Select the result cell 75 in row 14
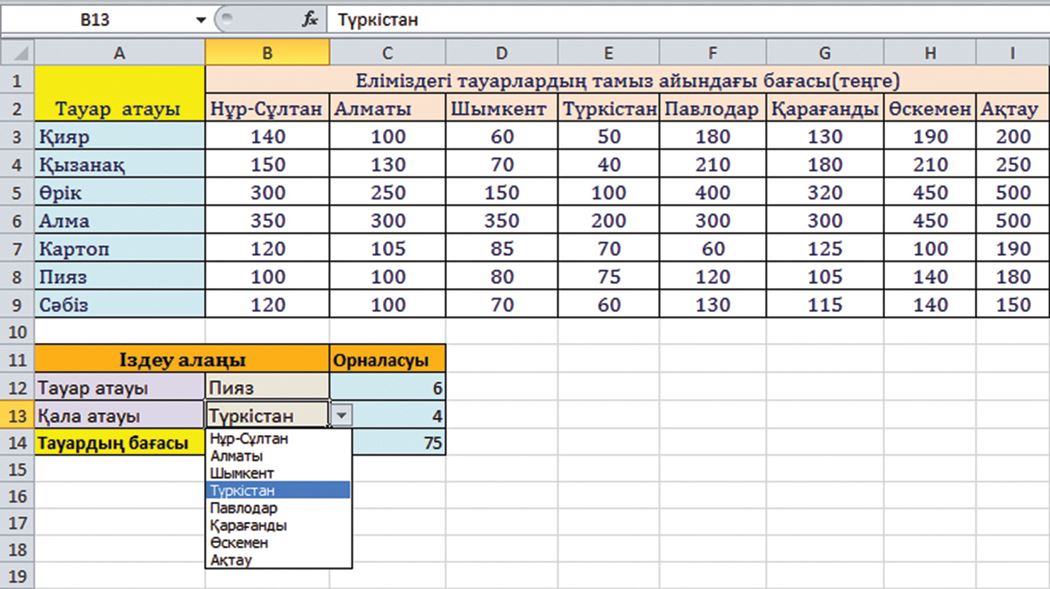The width and height of the screenshot is (1050, 589). point(398,443)
